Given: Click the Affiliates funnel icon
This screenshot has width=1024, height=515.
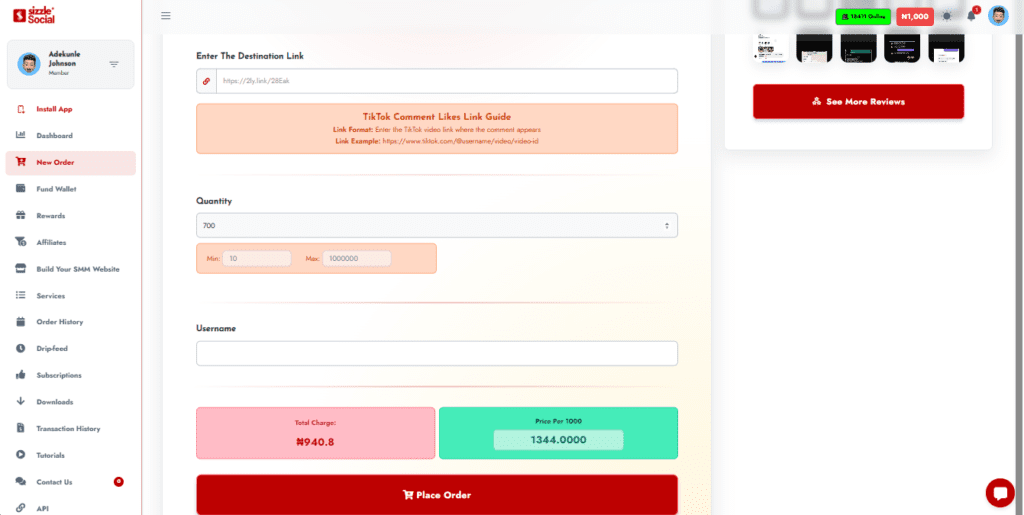Looking at the screenshot, I should pyautogui.click(x=21, y=242).
